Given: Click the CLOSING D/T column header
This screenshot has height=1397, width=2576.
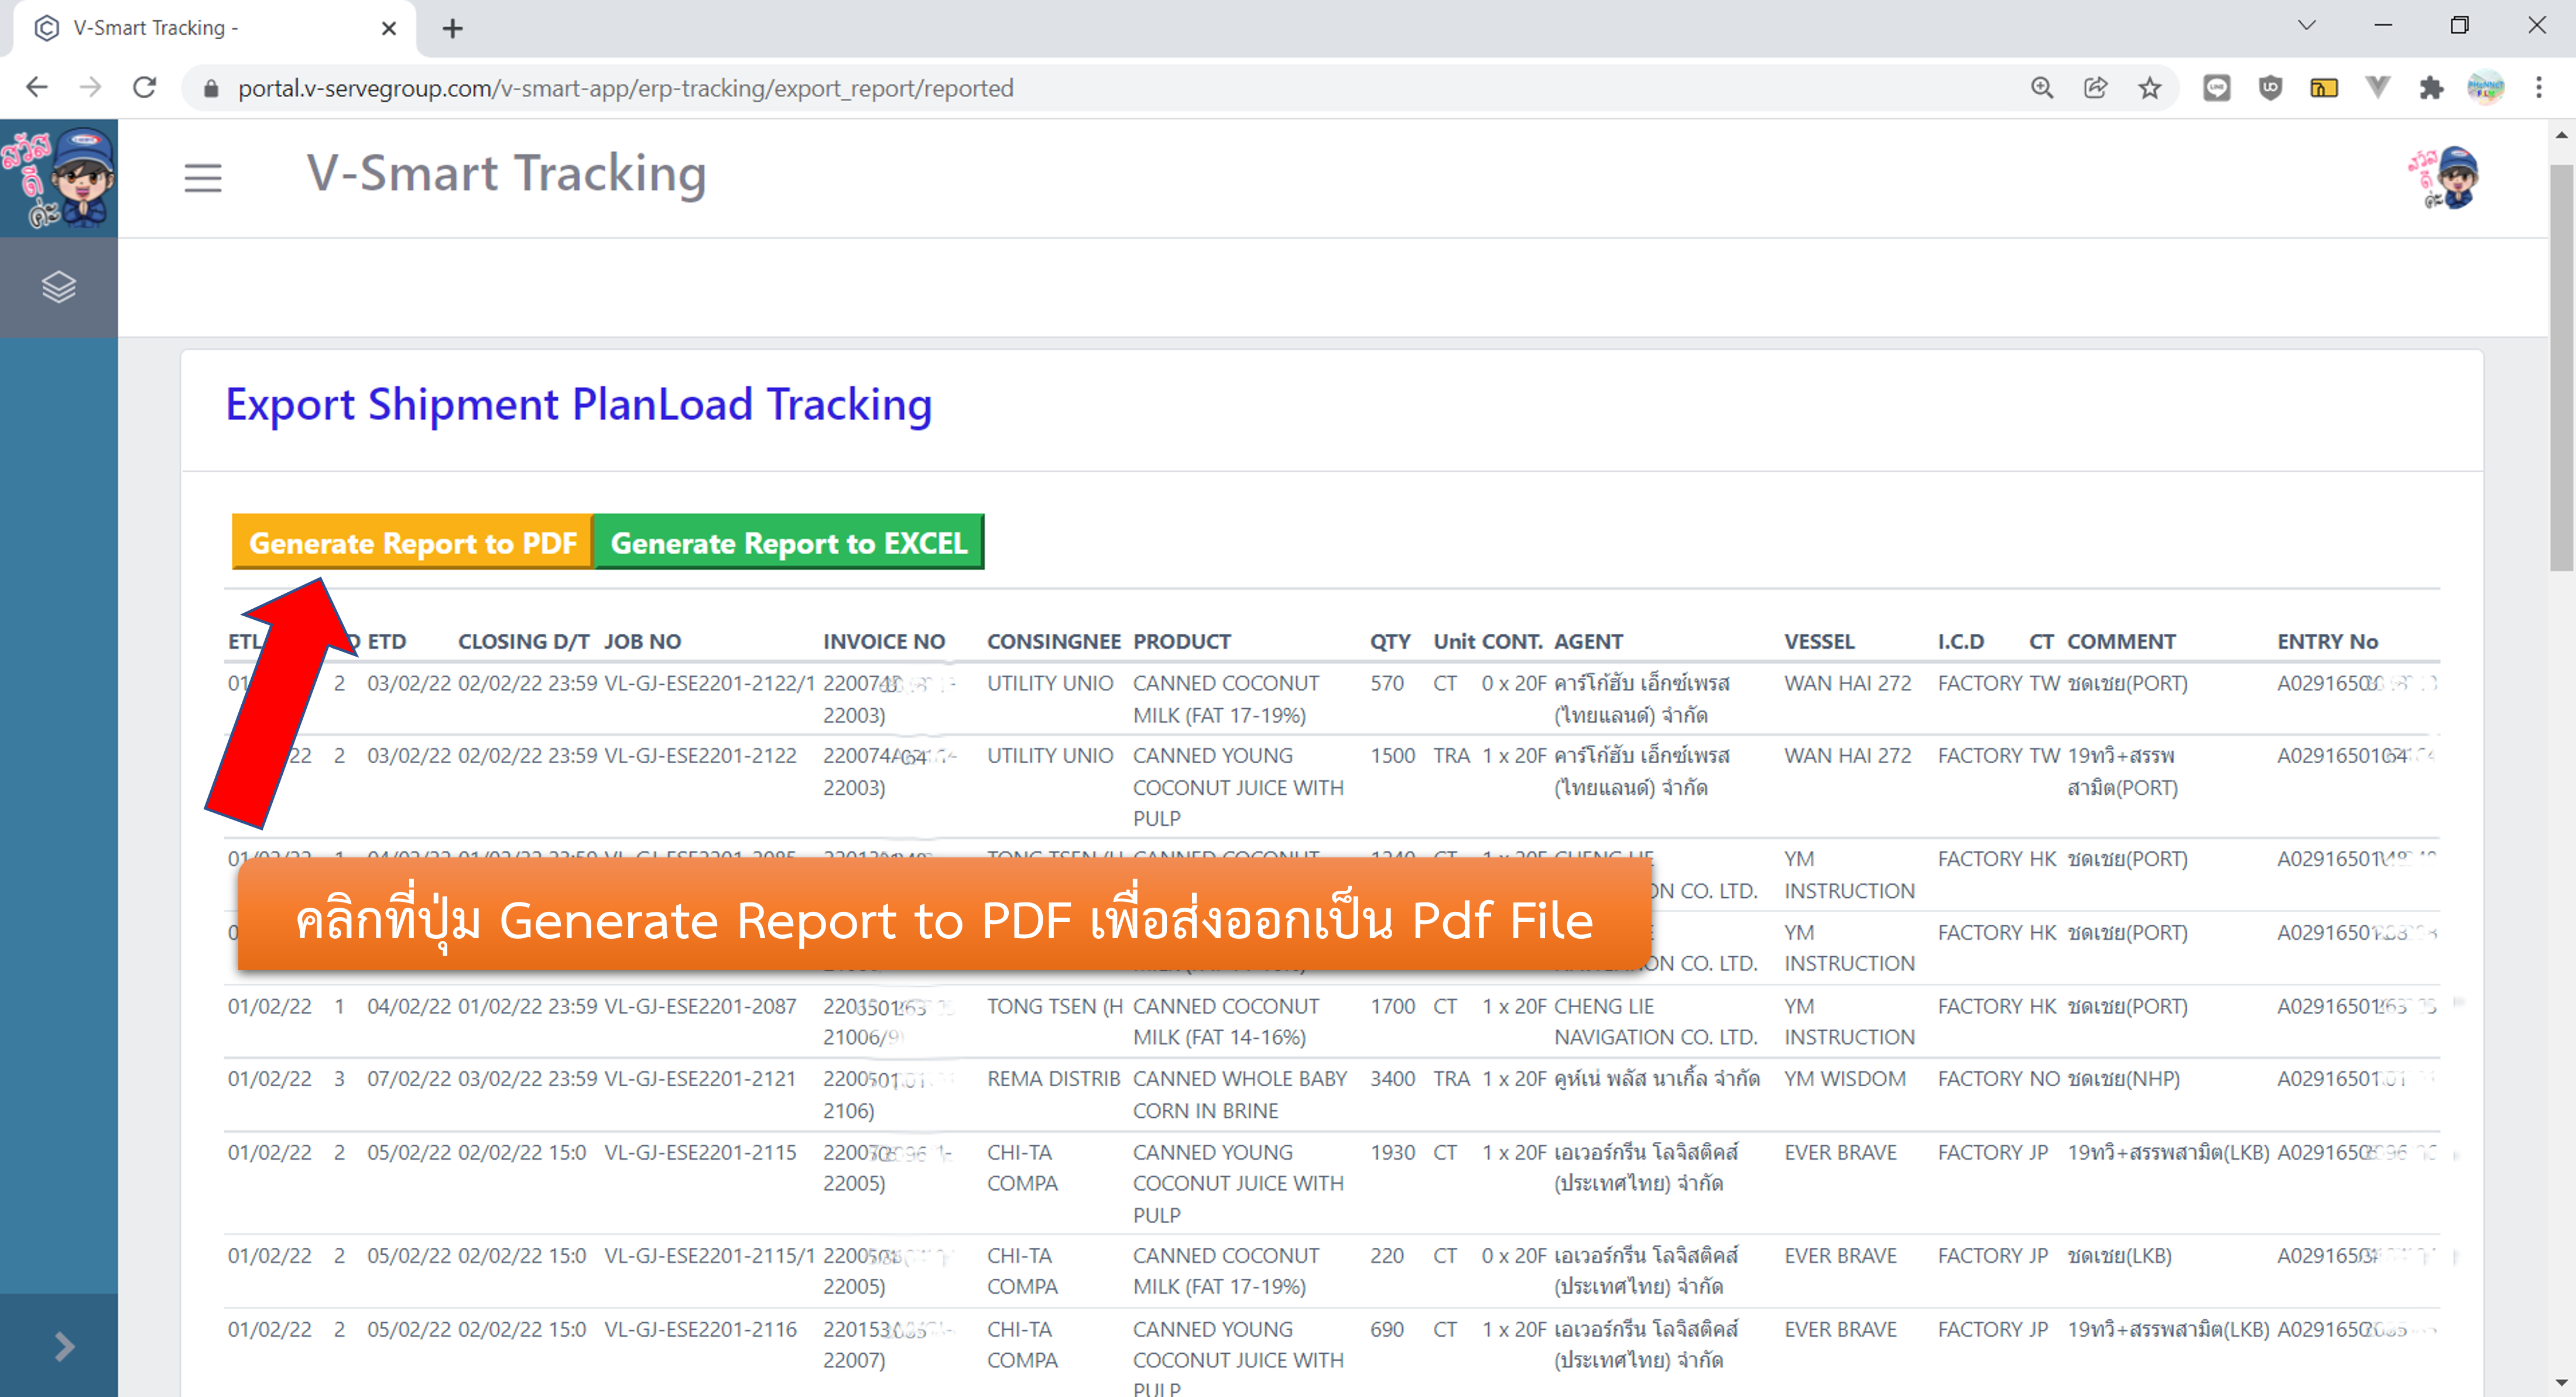Looking at the screenshot, I should click(524, 641).
